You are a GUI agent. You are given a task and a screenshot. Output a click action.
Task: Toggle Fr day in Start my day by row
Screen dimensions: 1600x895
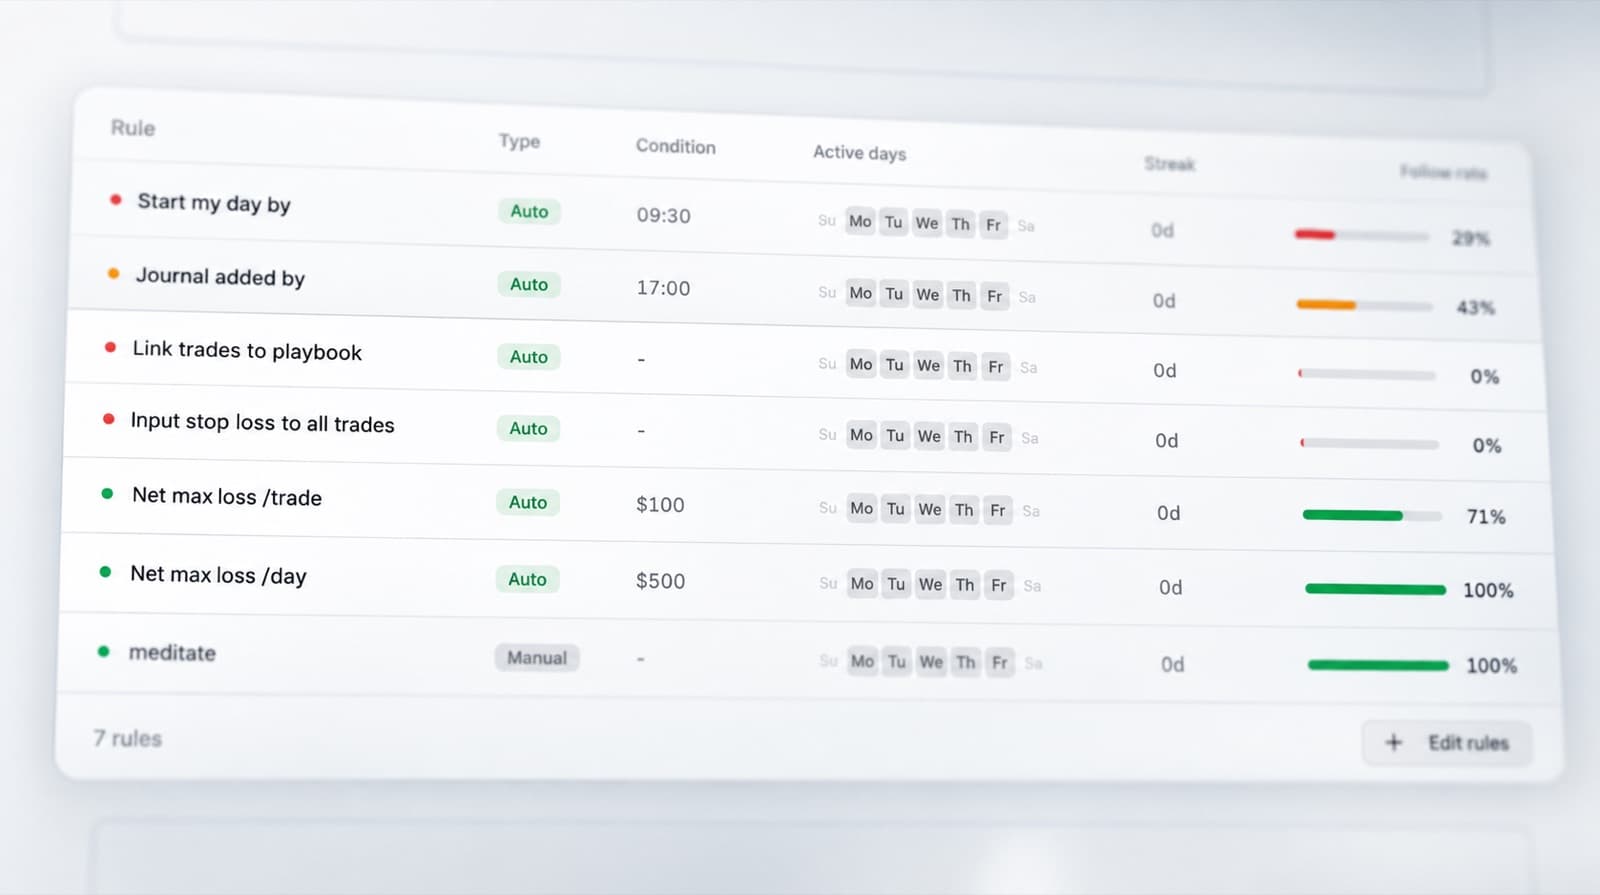pos(993,225)
